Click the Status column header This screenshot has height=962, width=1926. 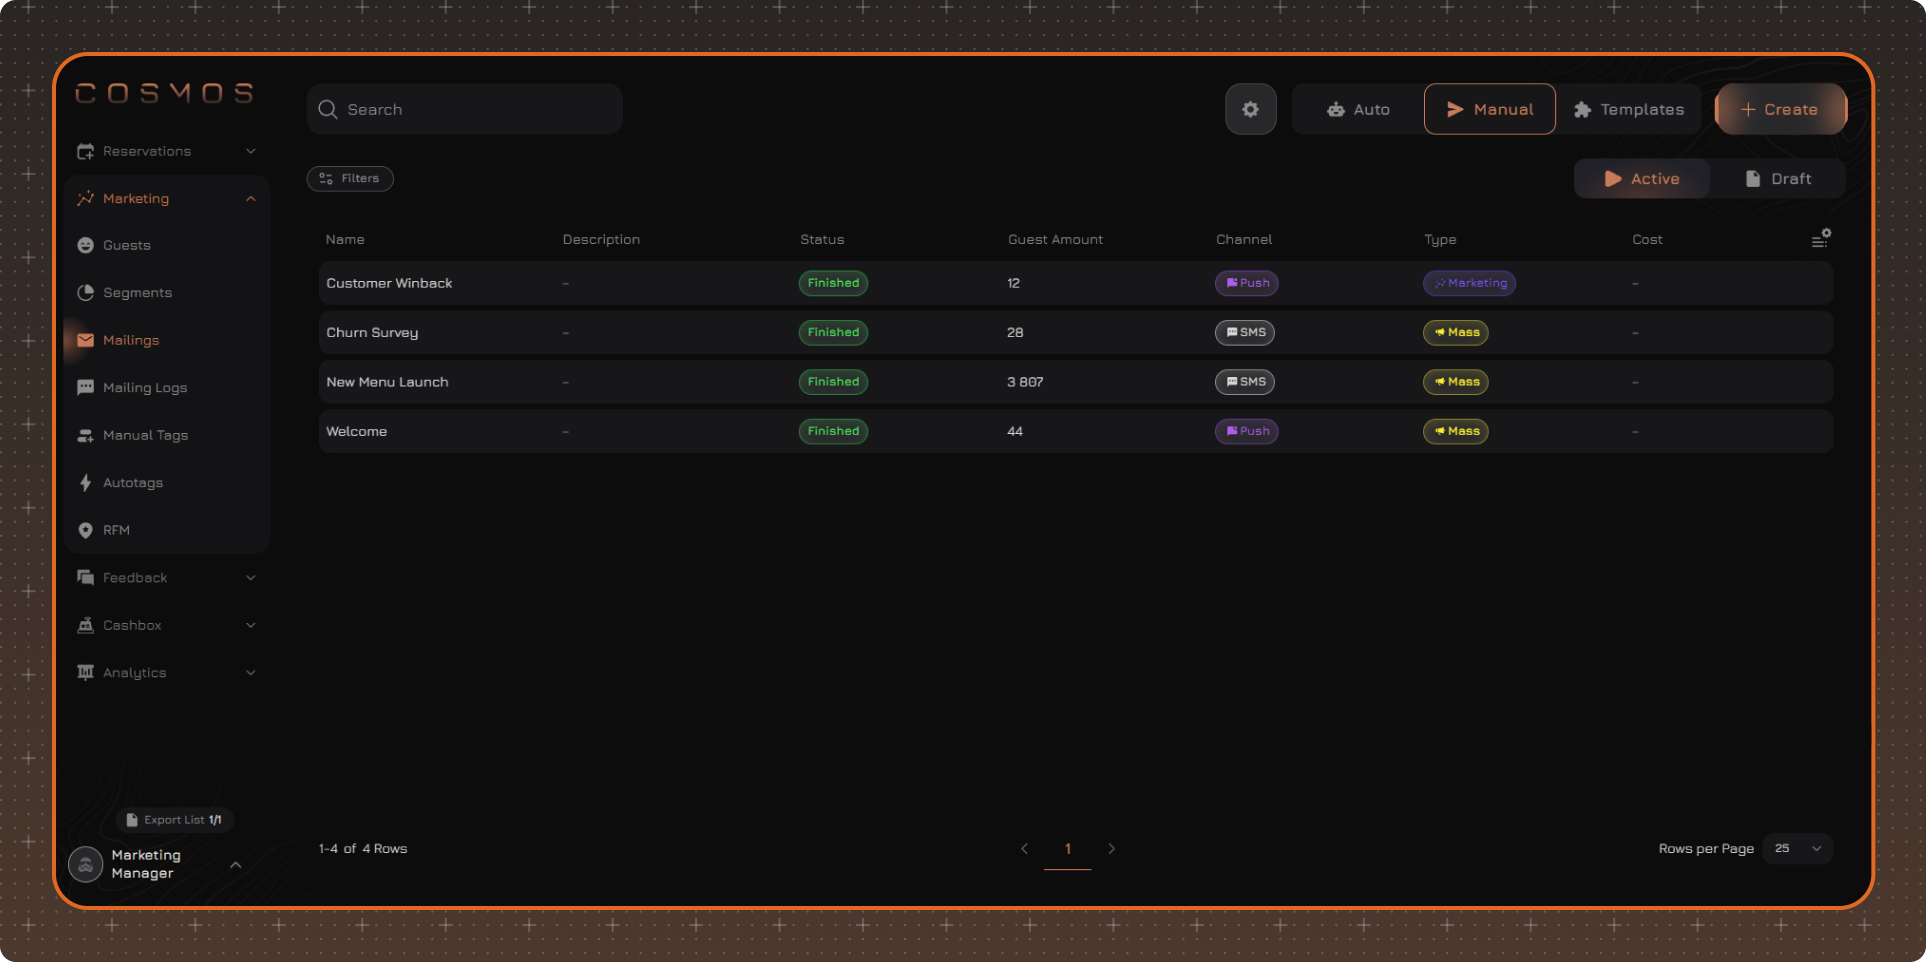coord(822,239)
